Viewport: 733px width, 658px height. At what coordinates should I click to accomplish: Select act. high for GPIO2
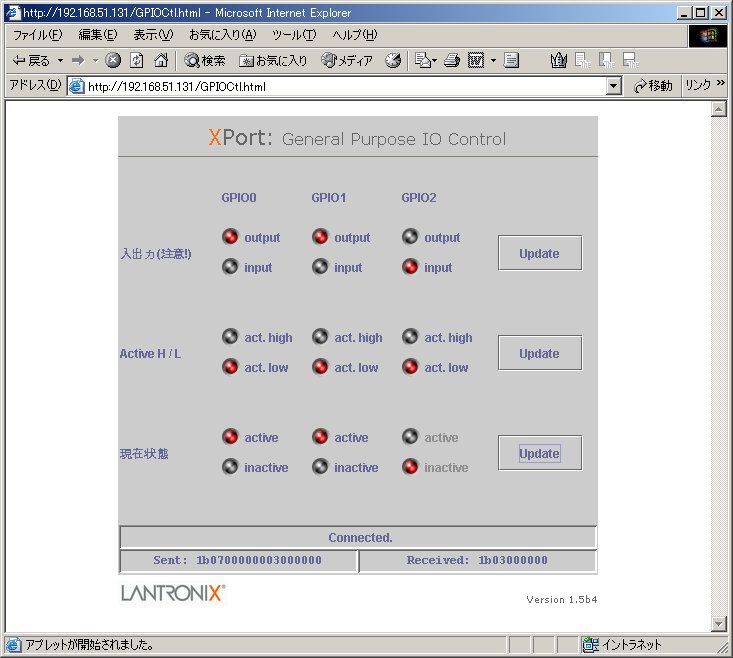(410, 337)
